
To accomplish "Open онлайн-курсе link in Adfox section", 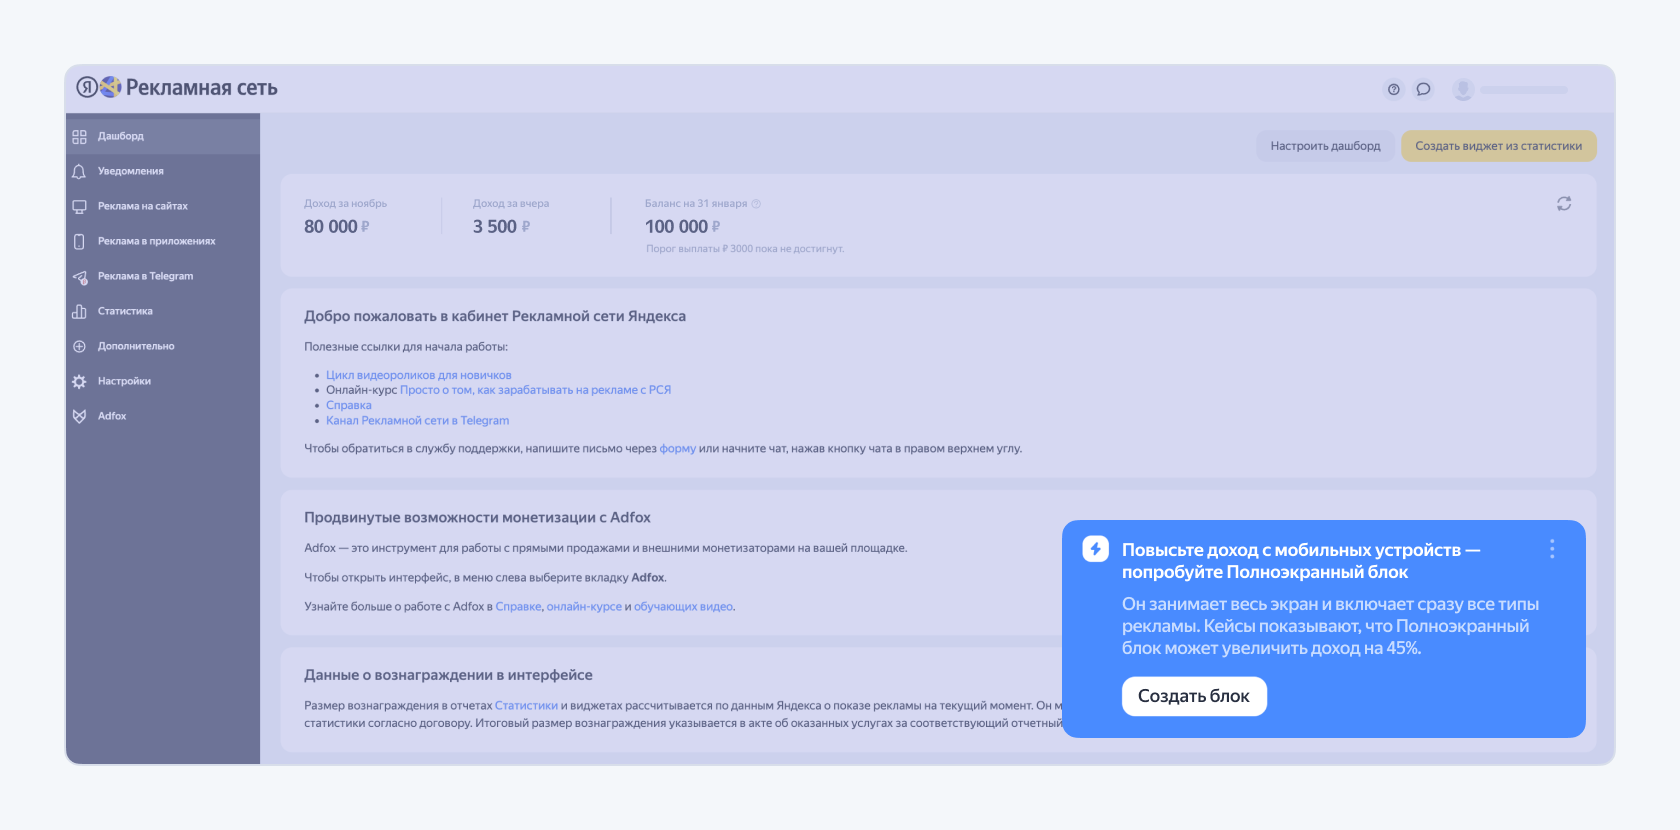I will tap(584, 606).
